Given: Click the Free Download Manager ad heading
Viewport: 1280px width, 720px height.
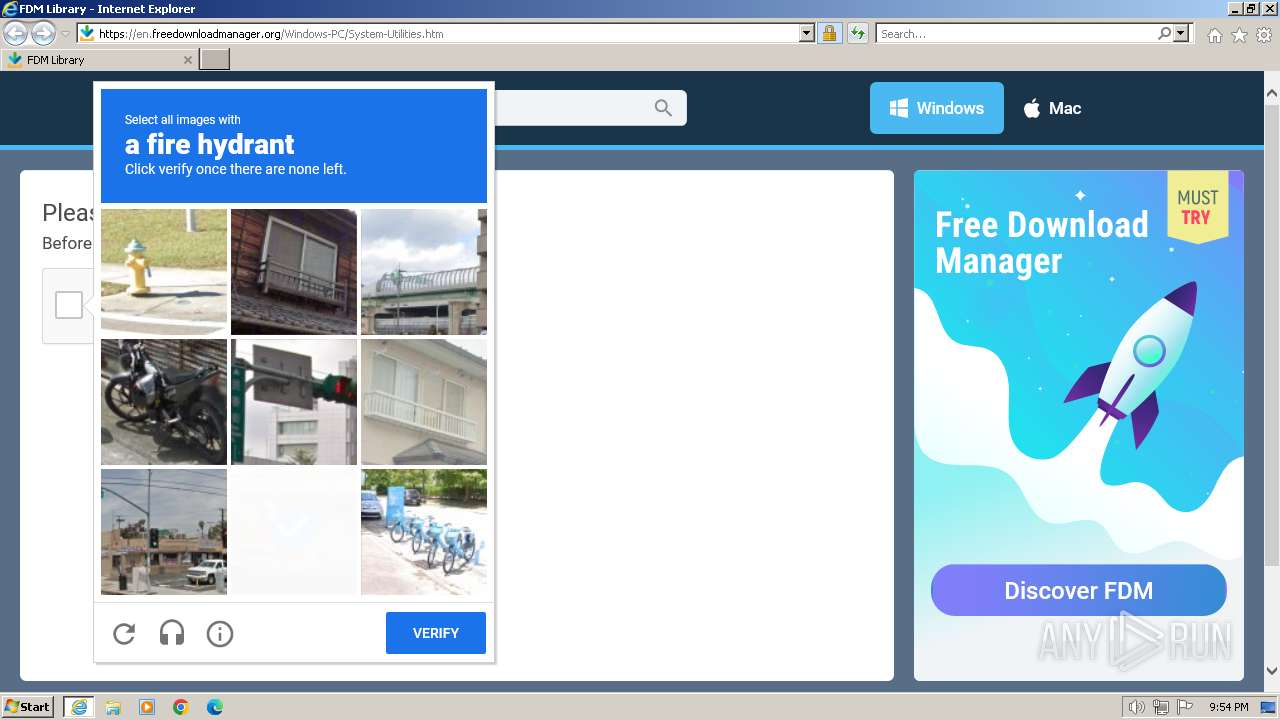Looking at the screenshot, I should point(1041,242).
